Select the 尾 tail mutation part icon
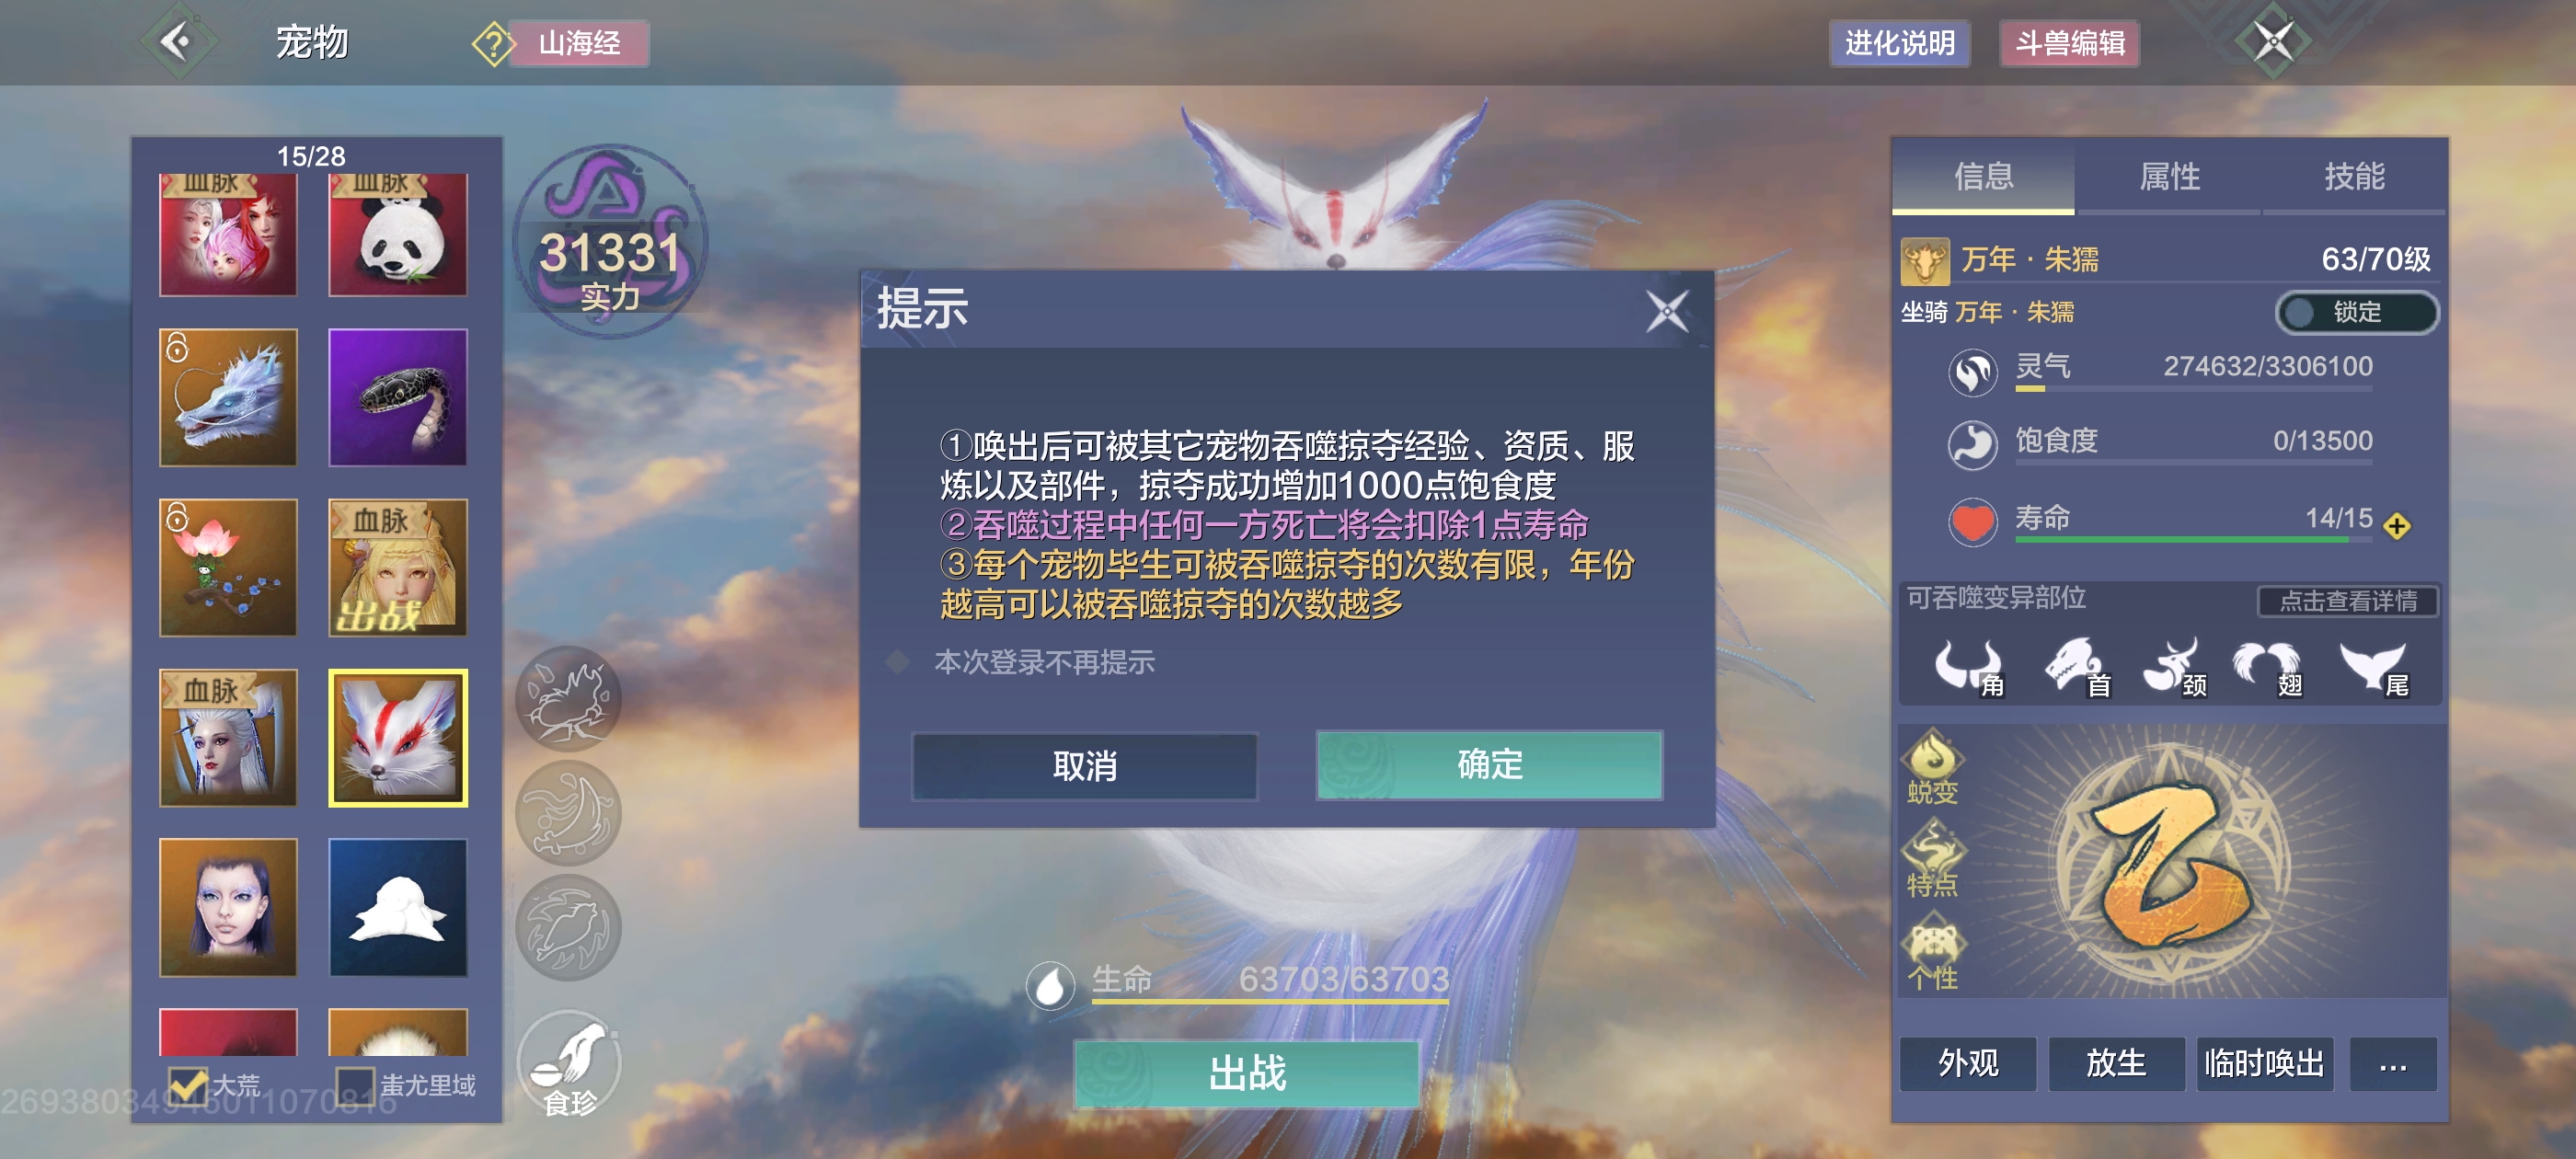The width and height of the screenshot is (2576, 1159). tap(2374, 667)
